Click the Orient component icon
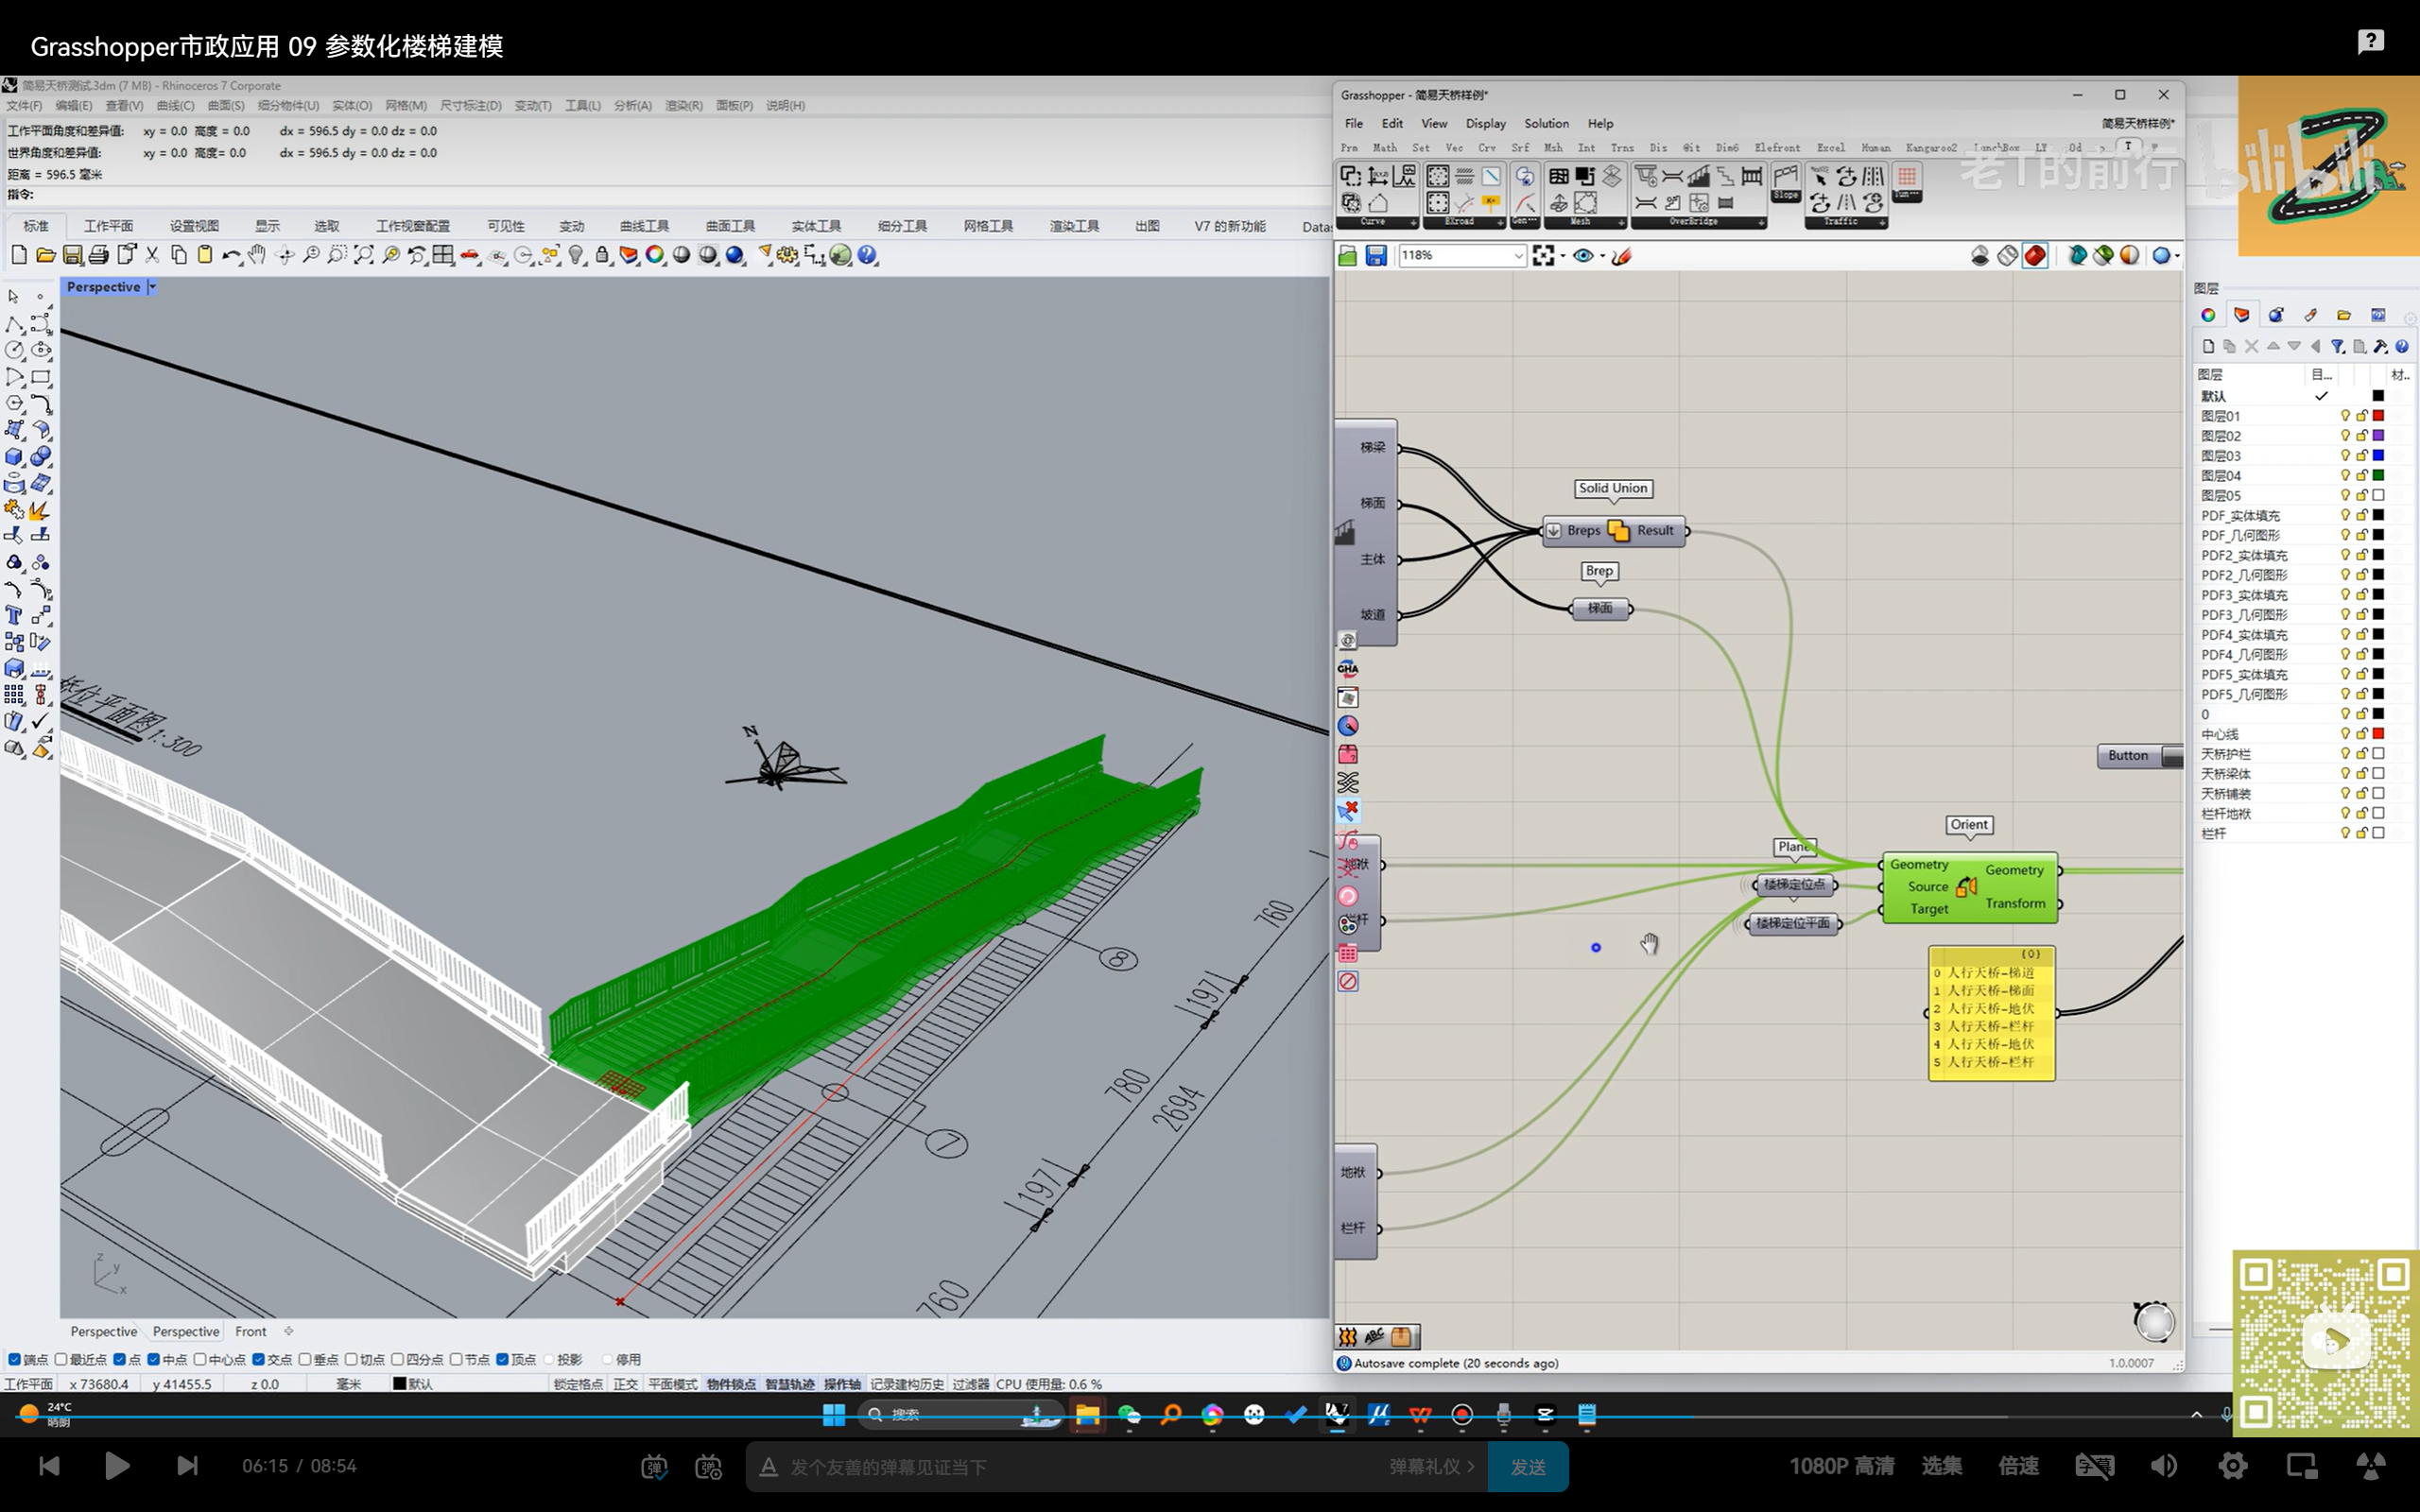 (1966, 886)
